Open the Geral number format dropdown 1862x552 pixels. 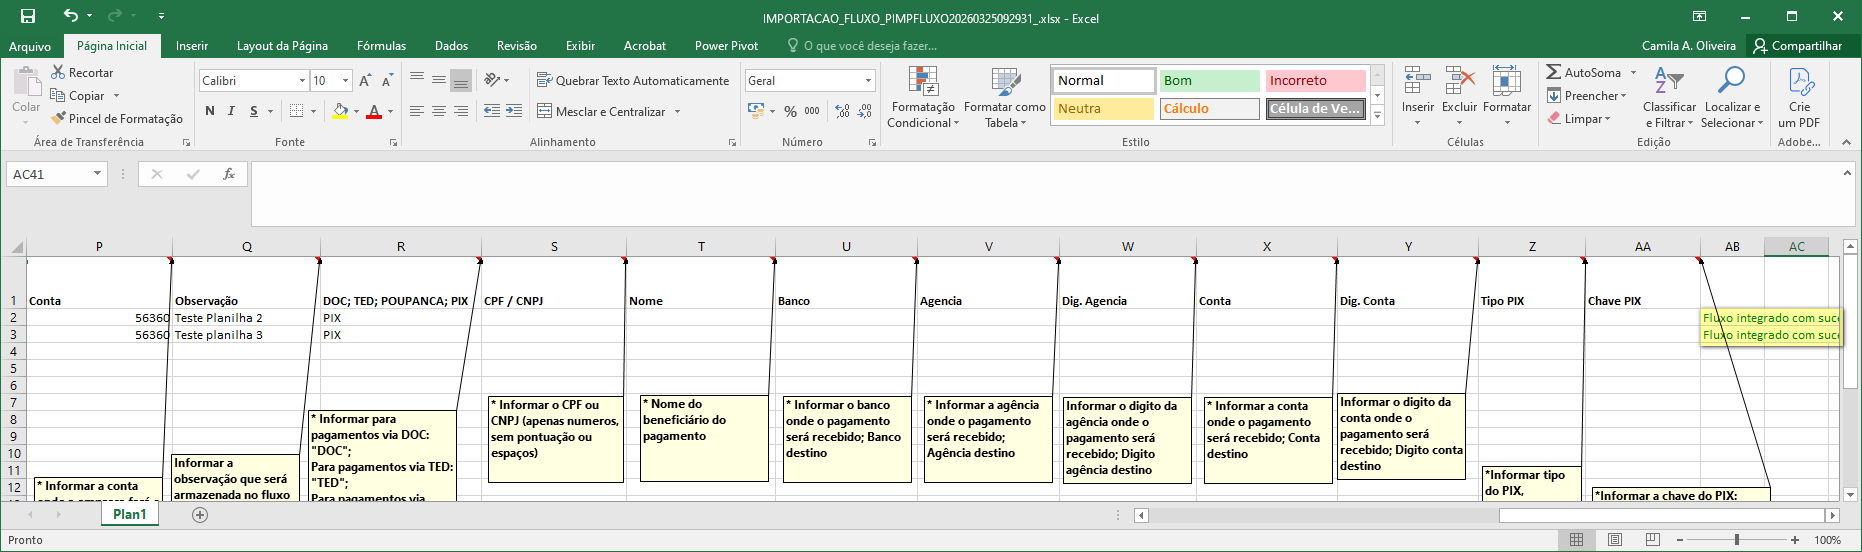tap(867, 80)
